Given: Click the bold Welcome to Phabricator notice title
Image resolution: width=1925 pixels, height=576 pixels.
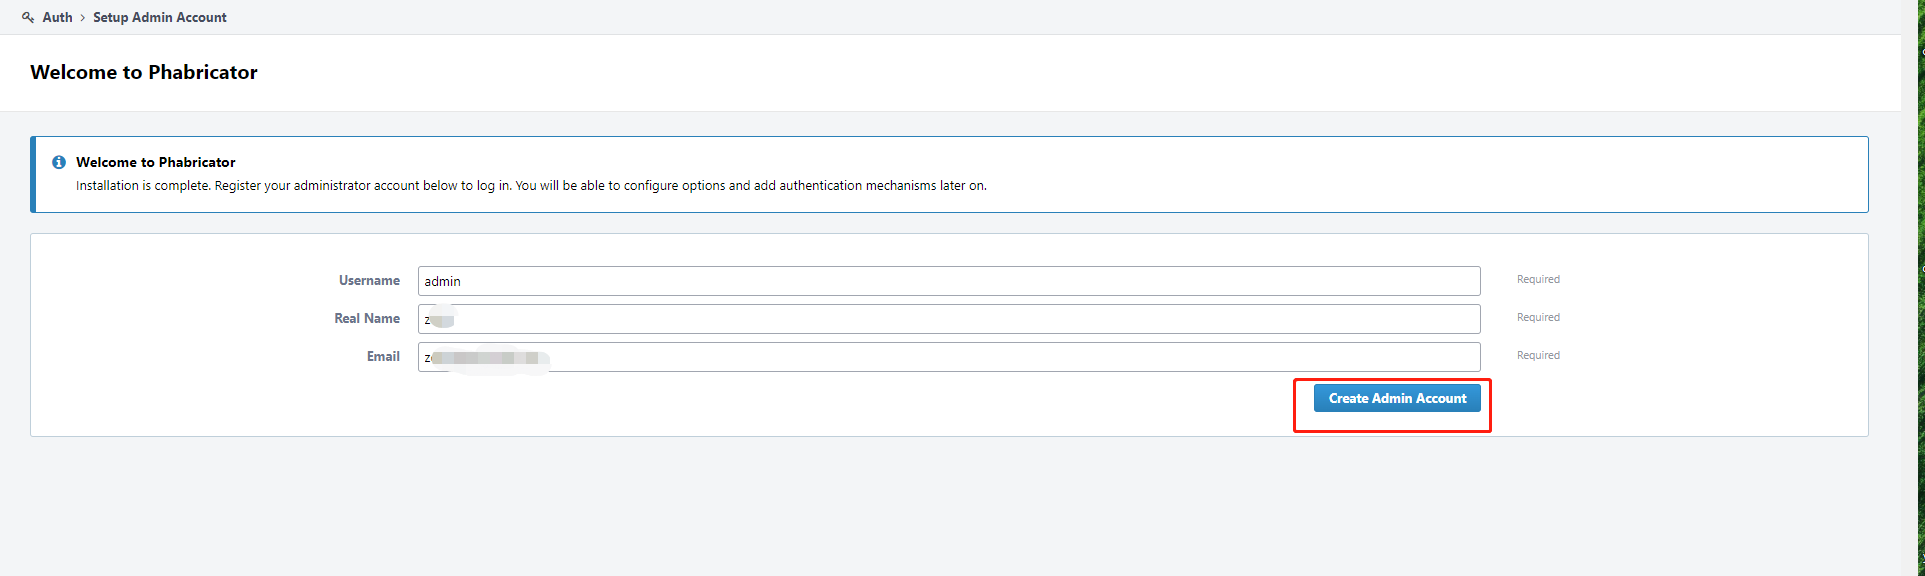Looking at the screenshot, I should [x=156, y=162].
